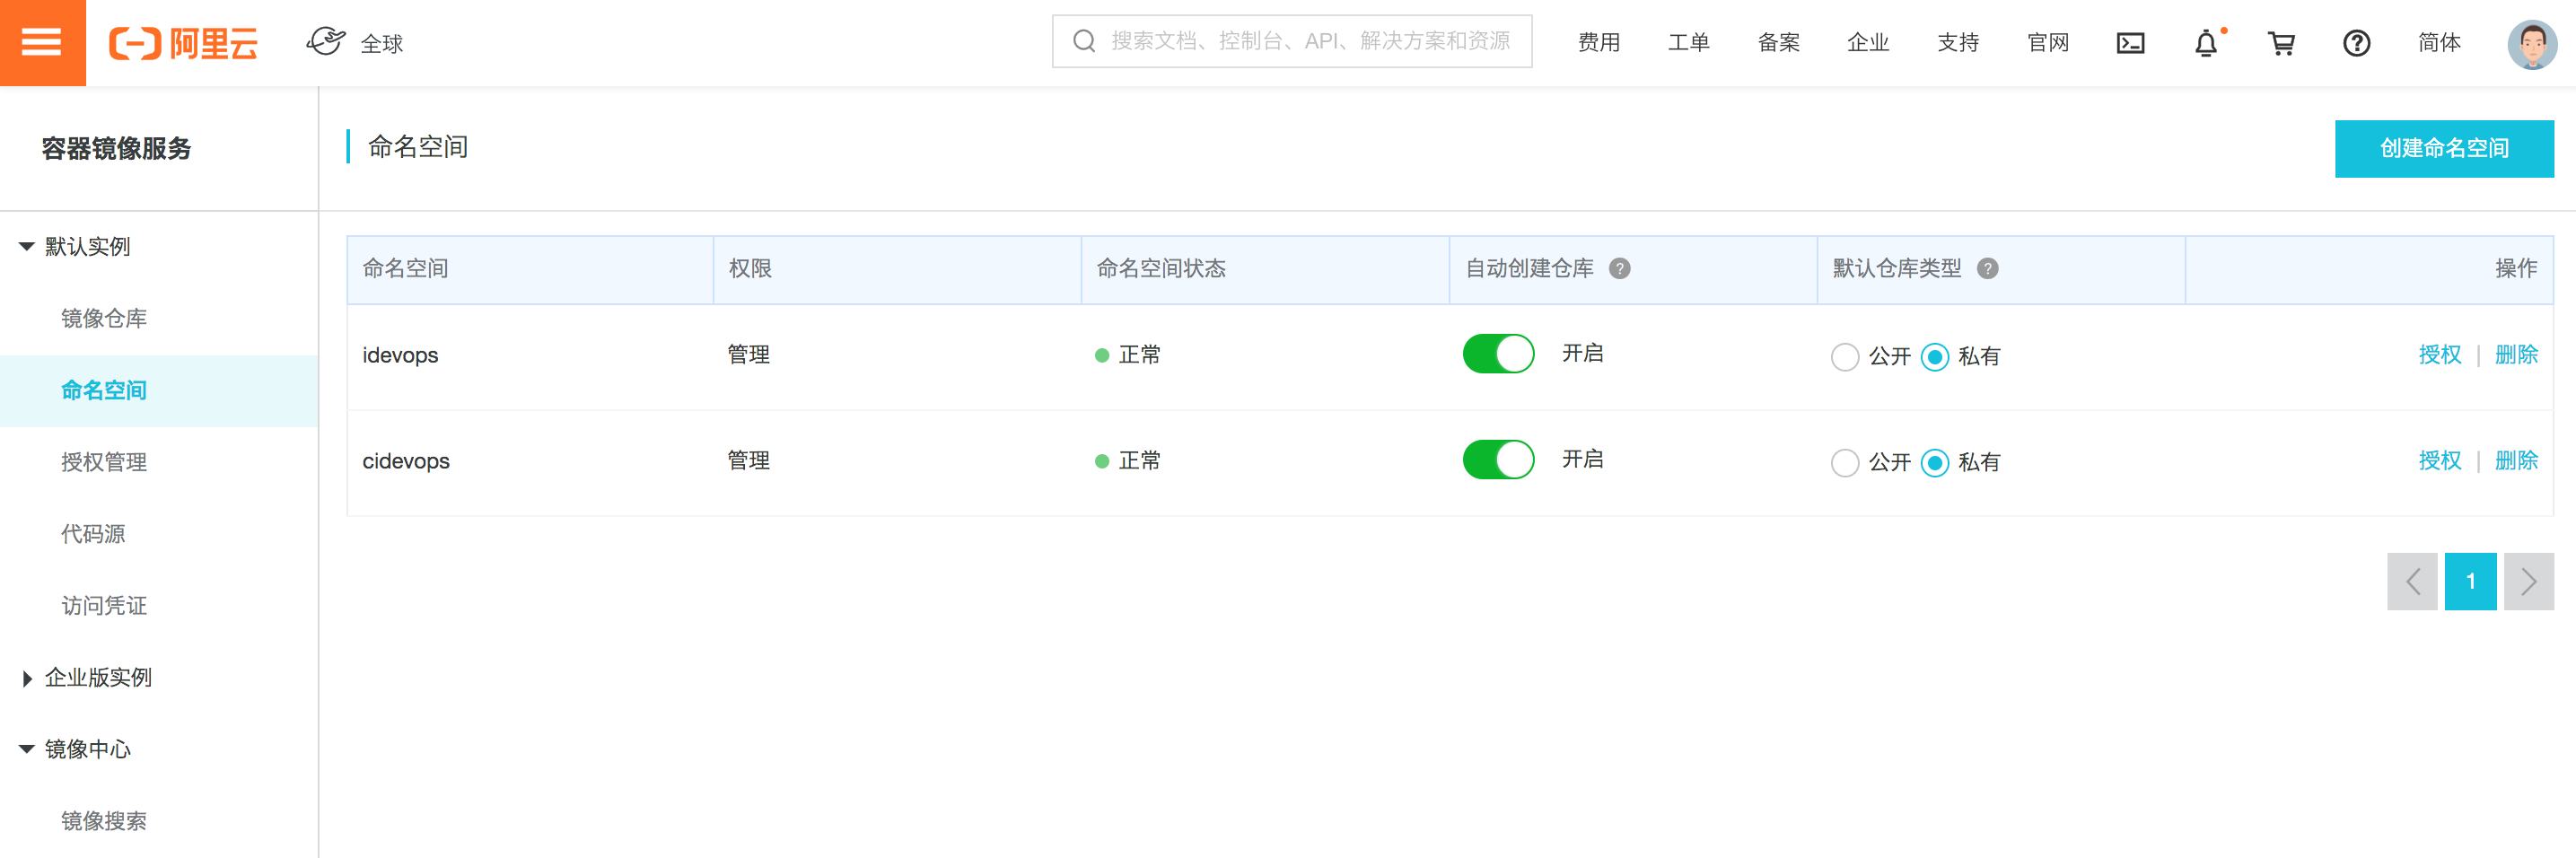Click the help question mark in top bar
Screen dimensions: 2576x858
[x=2356, y=43]
